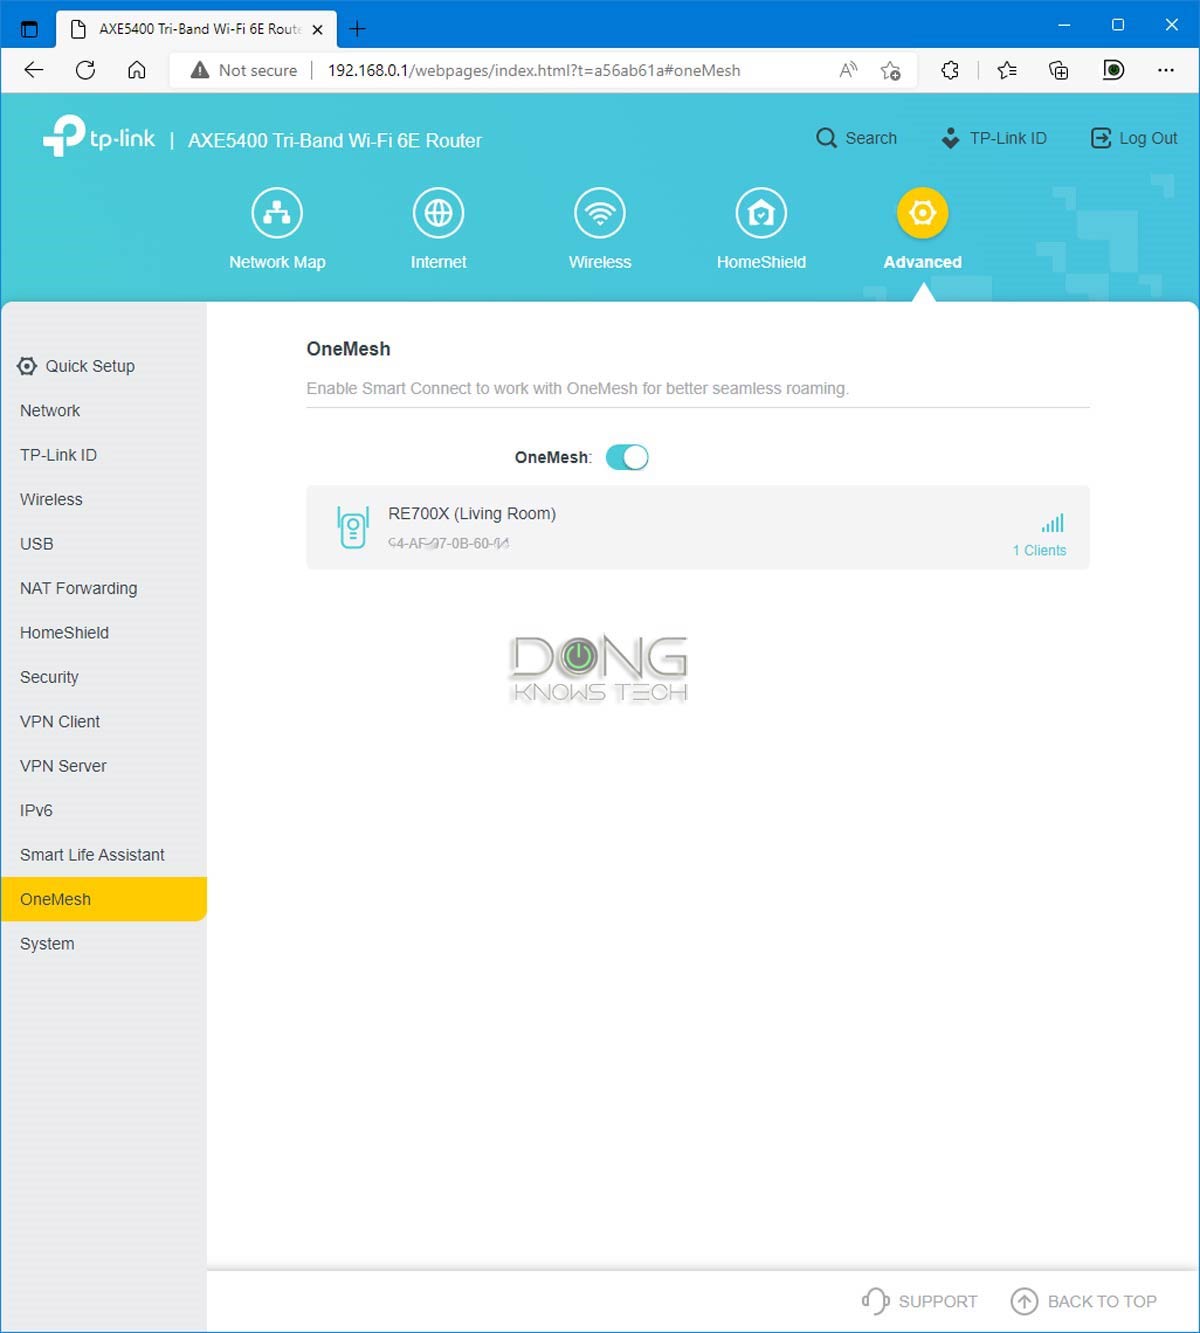Click the TP-Link ID header icon
The image size is (1200, 1333).
click(x=950, y=138)
